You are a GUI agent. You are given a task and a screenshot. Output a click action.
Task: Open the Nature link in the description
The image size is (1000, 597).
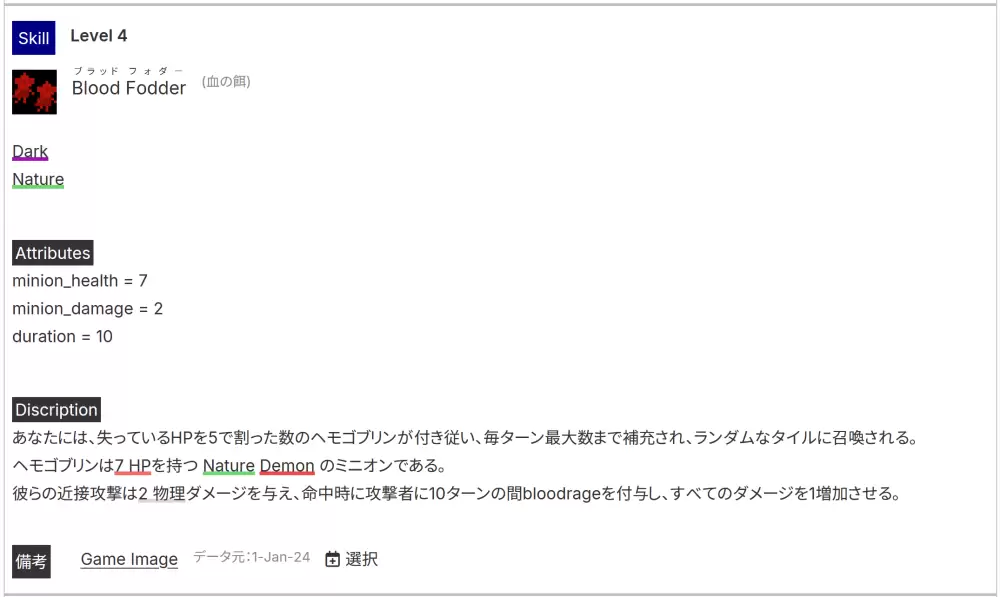pyautogui.click(x=229, y=466)
